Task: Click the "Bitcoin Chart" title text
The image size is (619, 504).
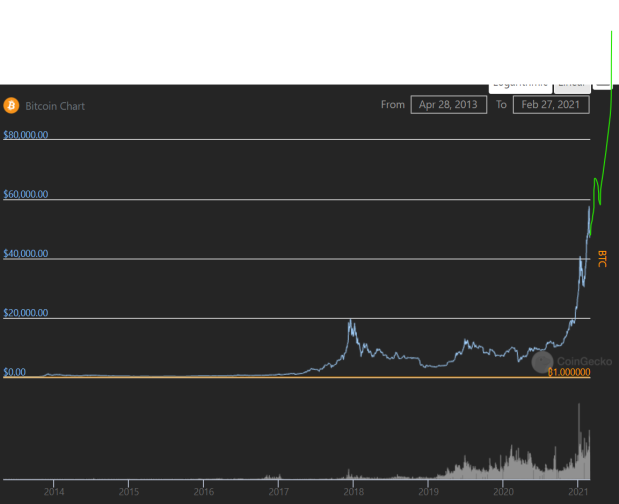Action: pyautogui.click(x=55, y=106)
